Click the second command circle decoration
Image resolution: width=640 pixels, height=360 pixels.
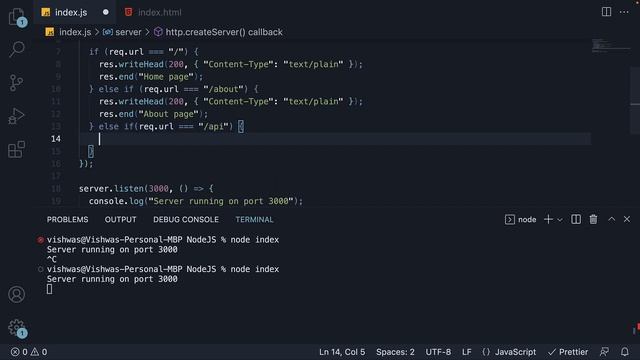[x=40, y=269]
